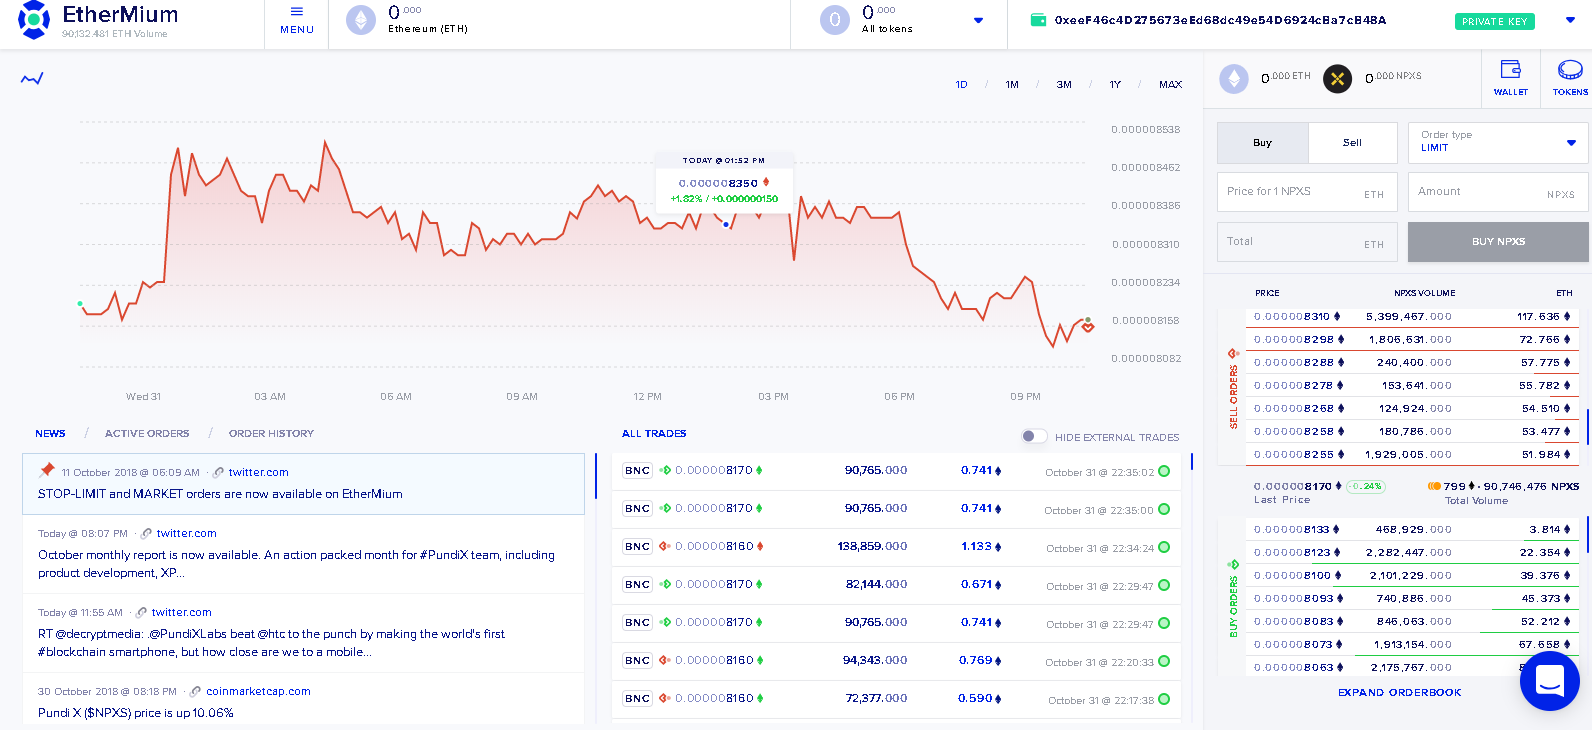The image size is (1592, 730).
Task: Select the 3M chart range
Action: coord(1064,85)
